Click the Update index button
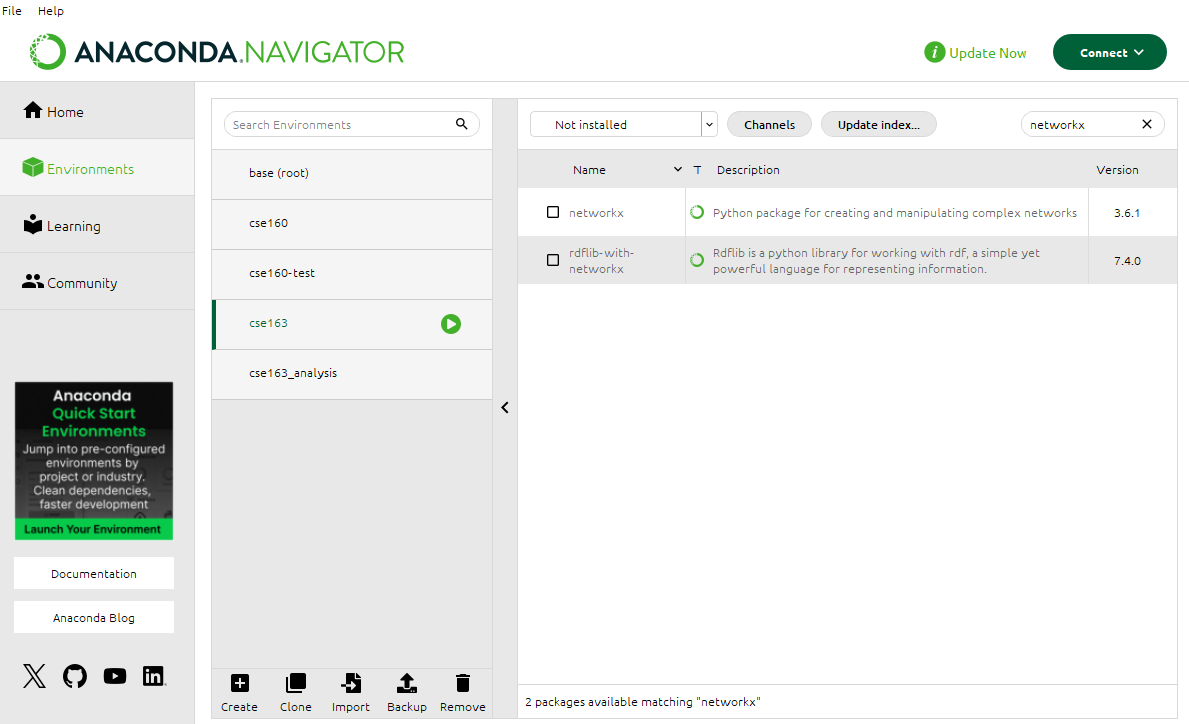Image resolution: width=1189 pixels, height=724 pixels. click(878, 124)
